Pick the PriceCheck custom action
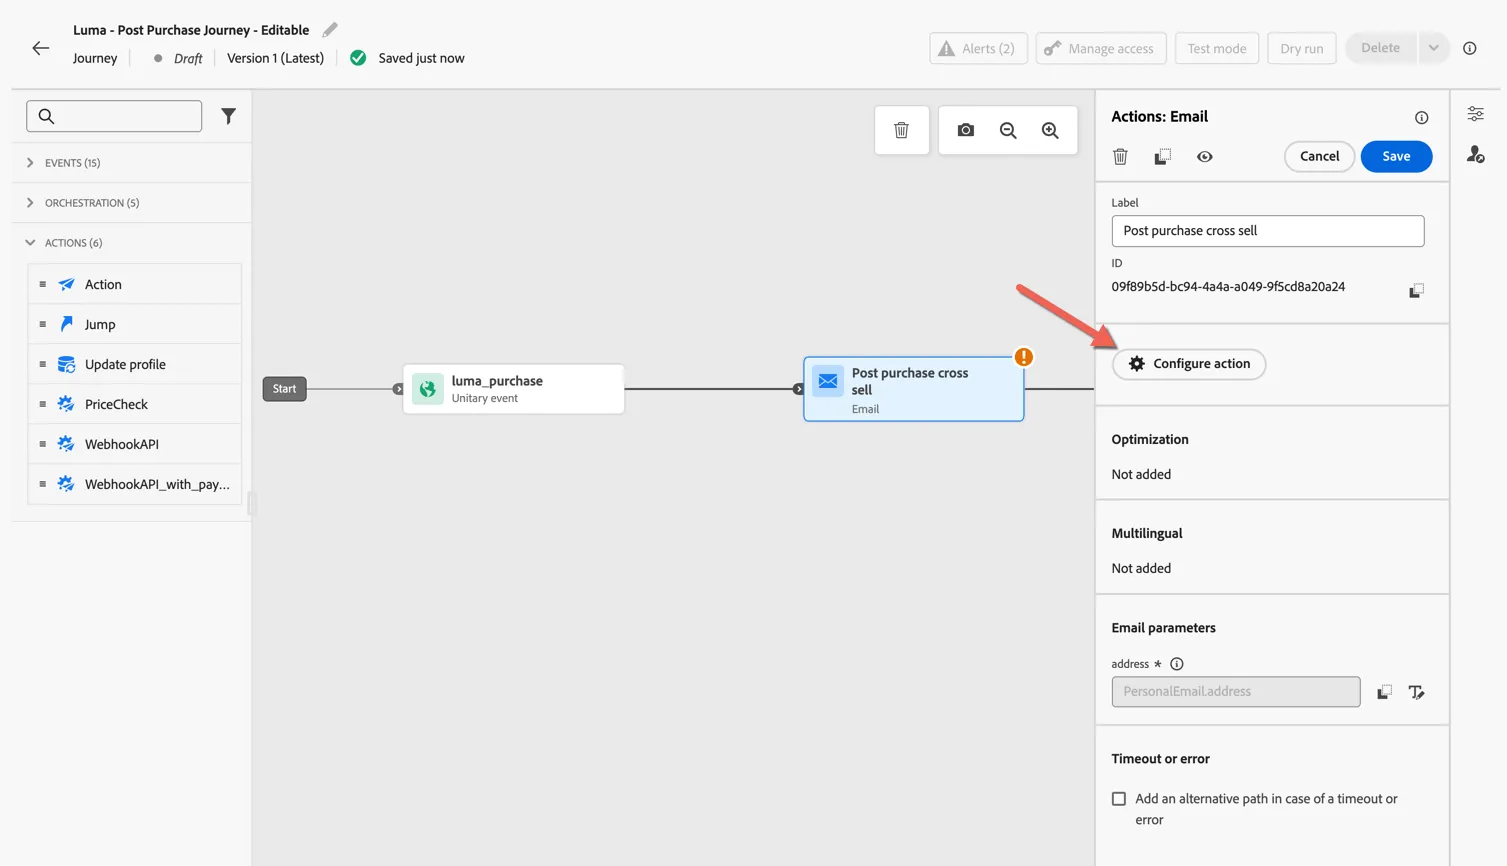Viewport: 1507px width, 866px height. [135, 404]
